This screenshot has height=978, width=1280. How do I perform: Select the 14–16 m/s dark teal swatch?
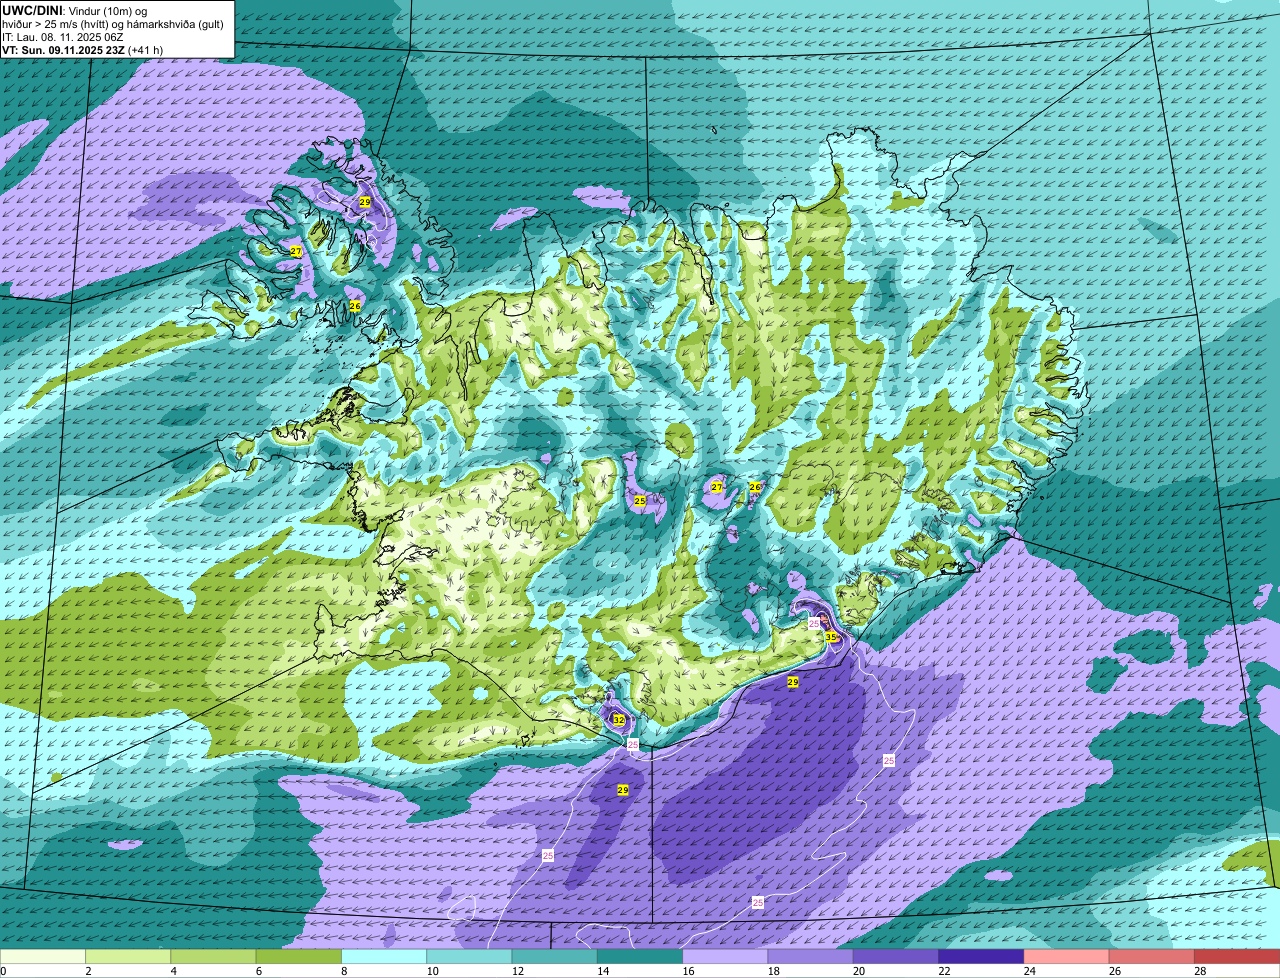pos(640,957)
